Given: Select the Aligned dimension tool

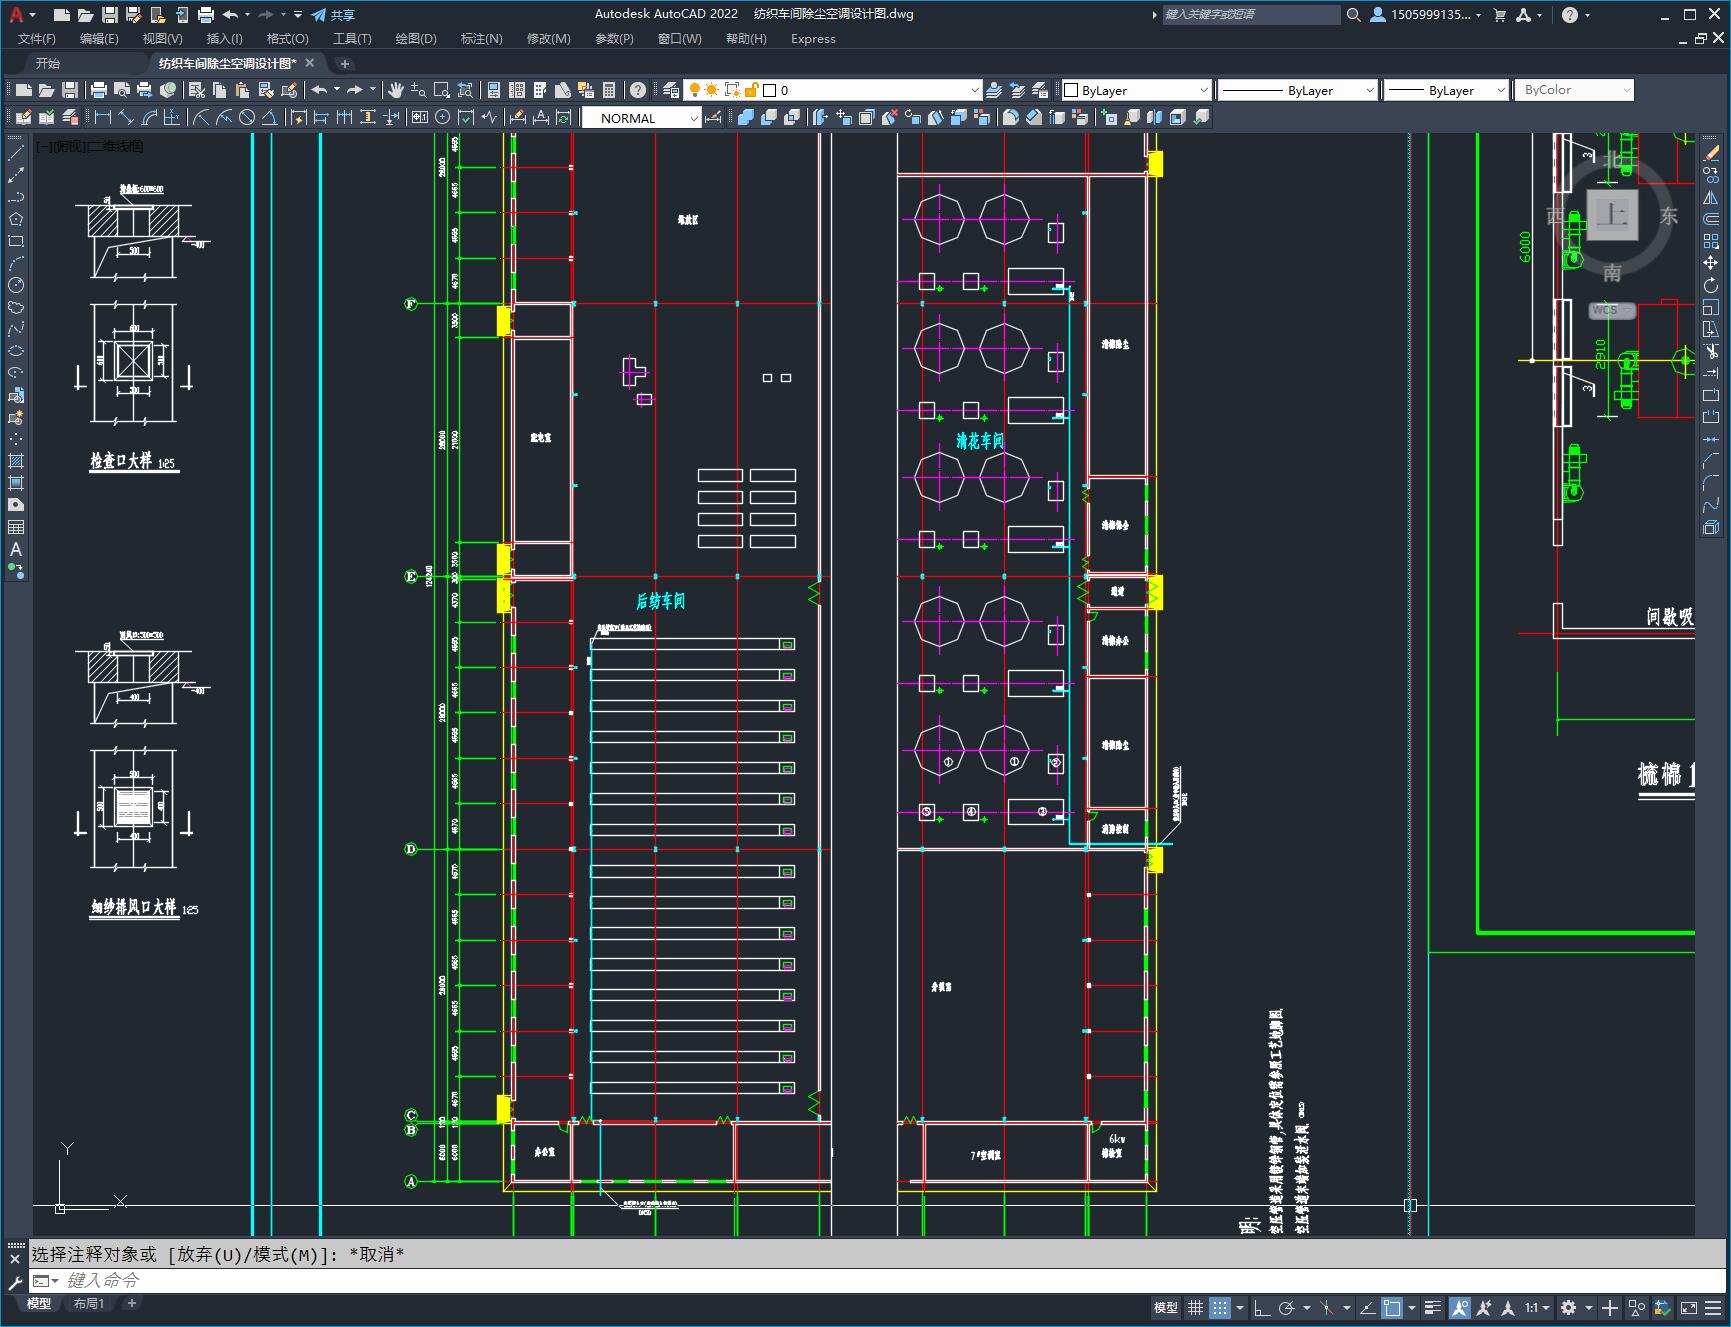Looking at the screenshot, I should (x=126, y=117).
